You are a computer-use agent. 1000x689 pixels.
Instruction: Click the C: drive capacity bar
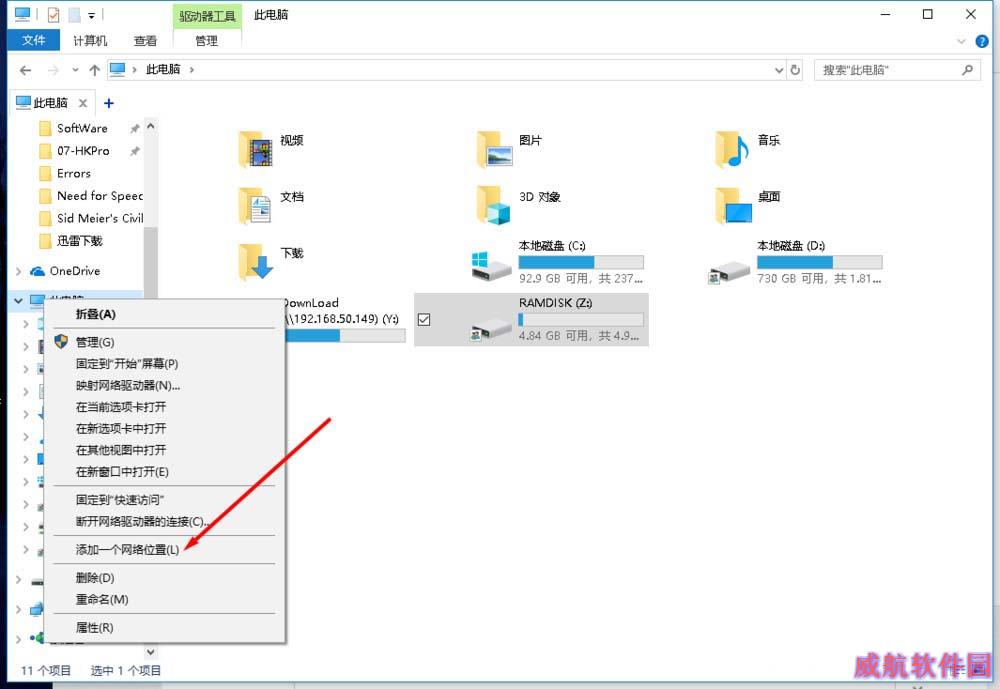(x=580, y=262)
